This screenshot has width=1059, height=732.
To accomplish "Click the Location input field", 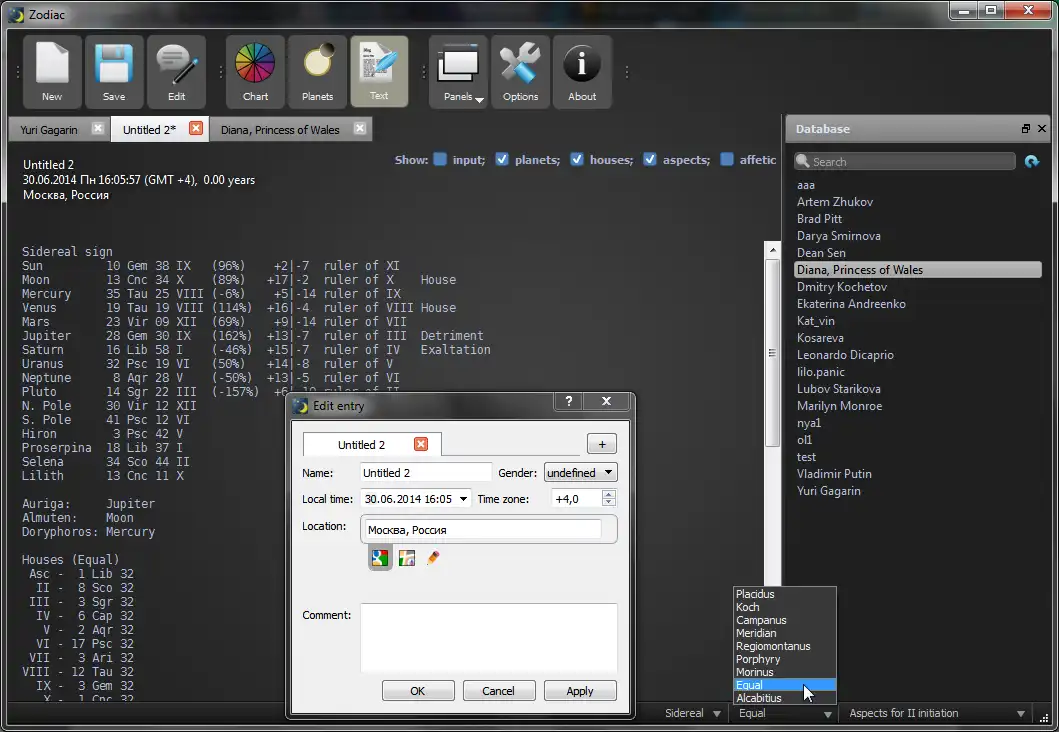I will click(x=482, y=529).
